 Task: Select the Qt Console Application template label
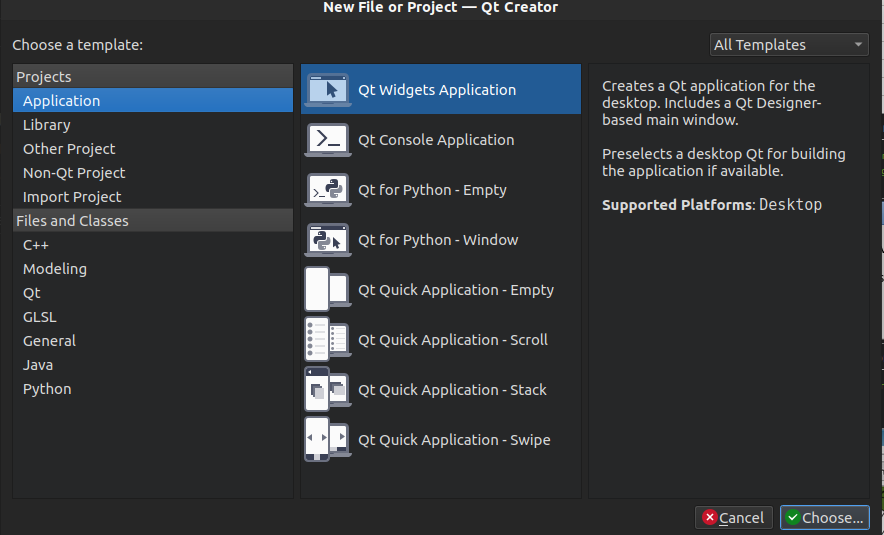click(x=436, y=140)
